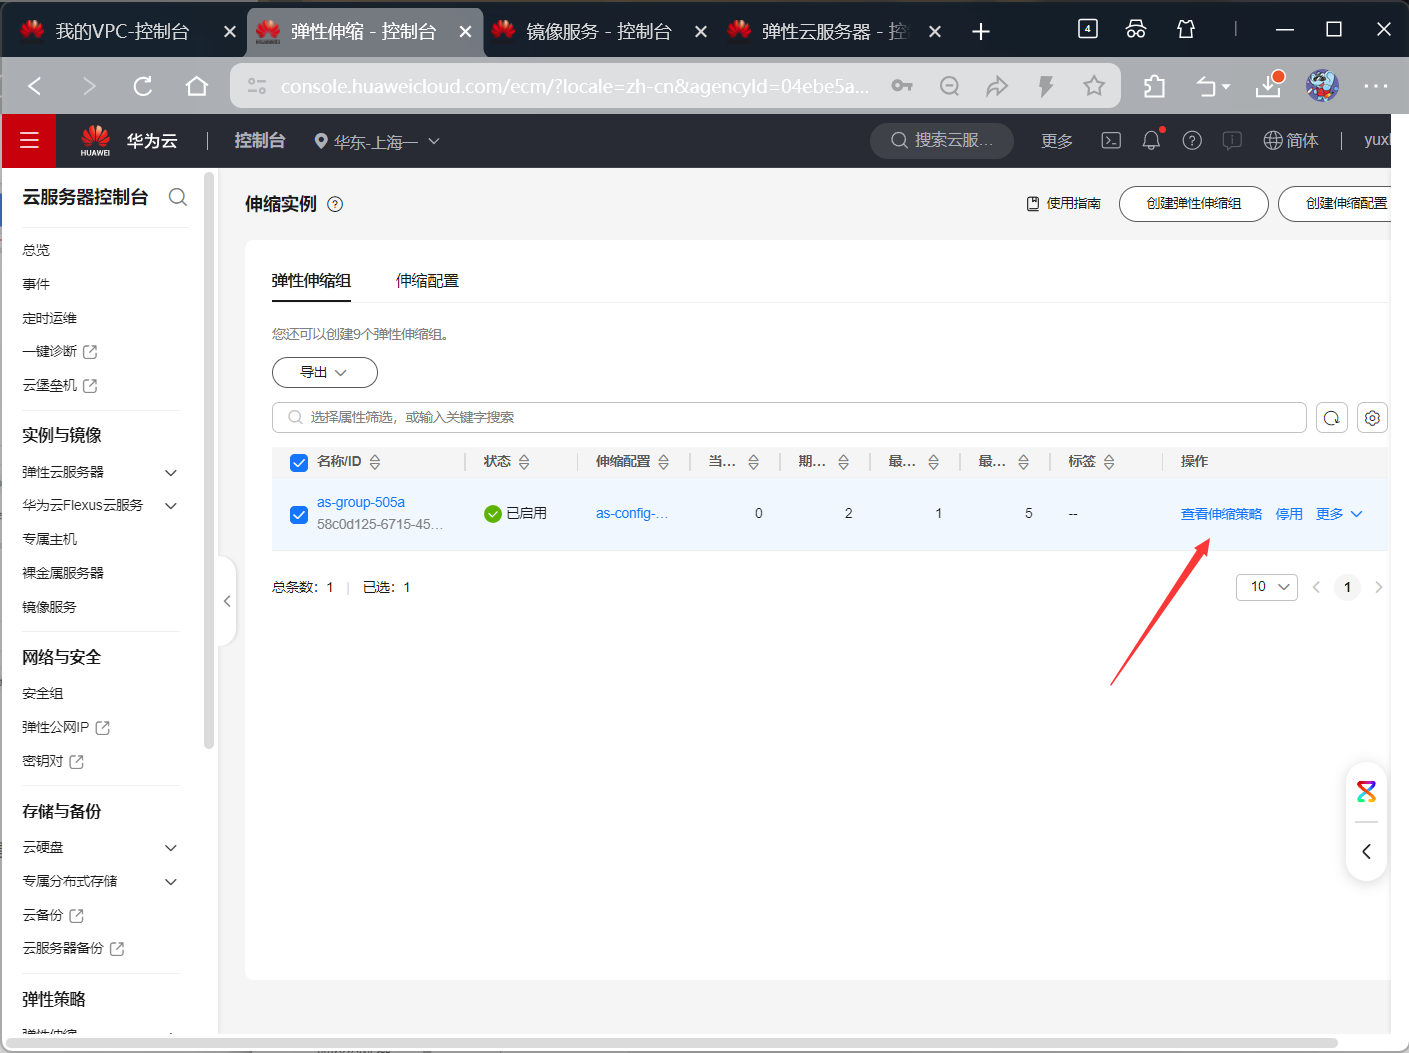Click the browser refresh button
The height and width of the screenshot is (1053, 1409).
coord(143,86)
